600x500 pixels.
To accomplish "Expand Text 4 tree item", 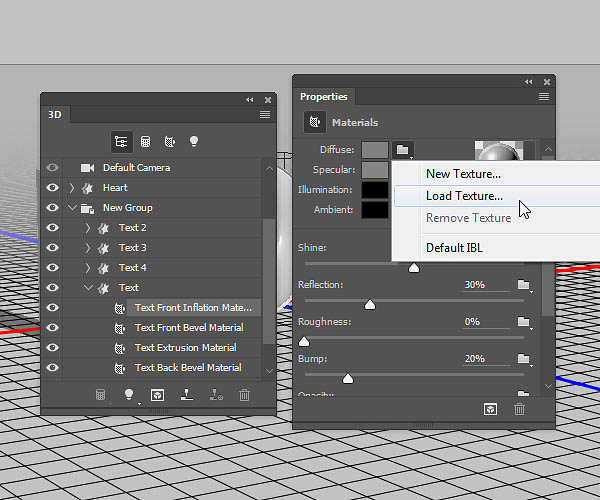I will point(88,267).
